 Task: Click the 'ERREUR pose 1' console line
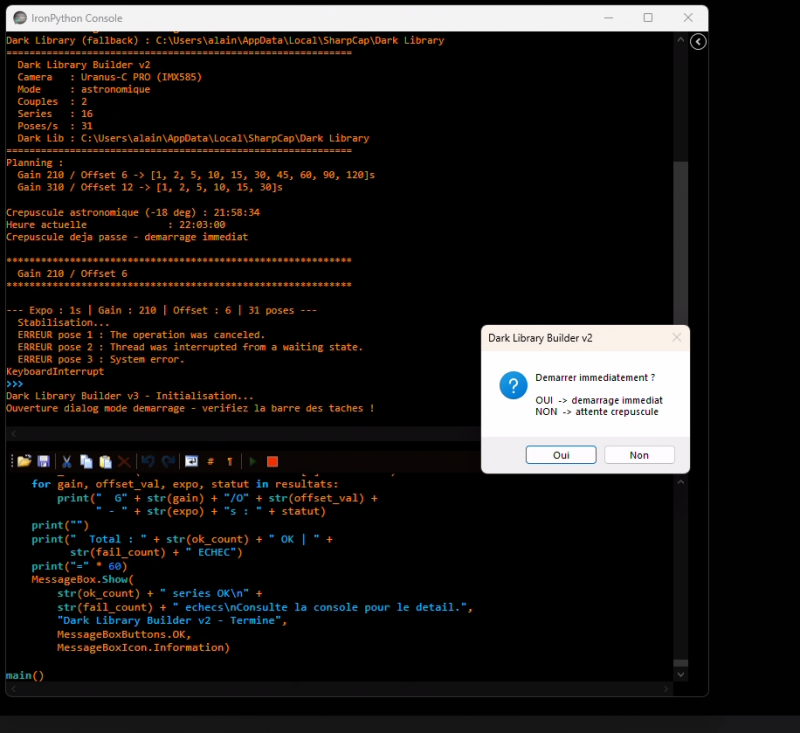click(141, 335)
